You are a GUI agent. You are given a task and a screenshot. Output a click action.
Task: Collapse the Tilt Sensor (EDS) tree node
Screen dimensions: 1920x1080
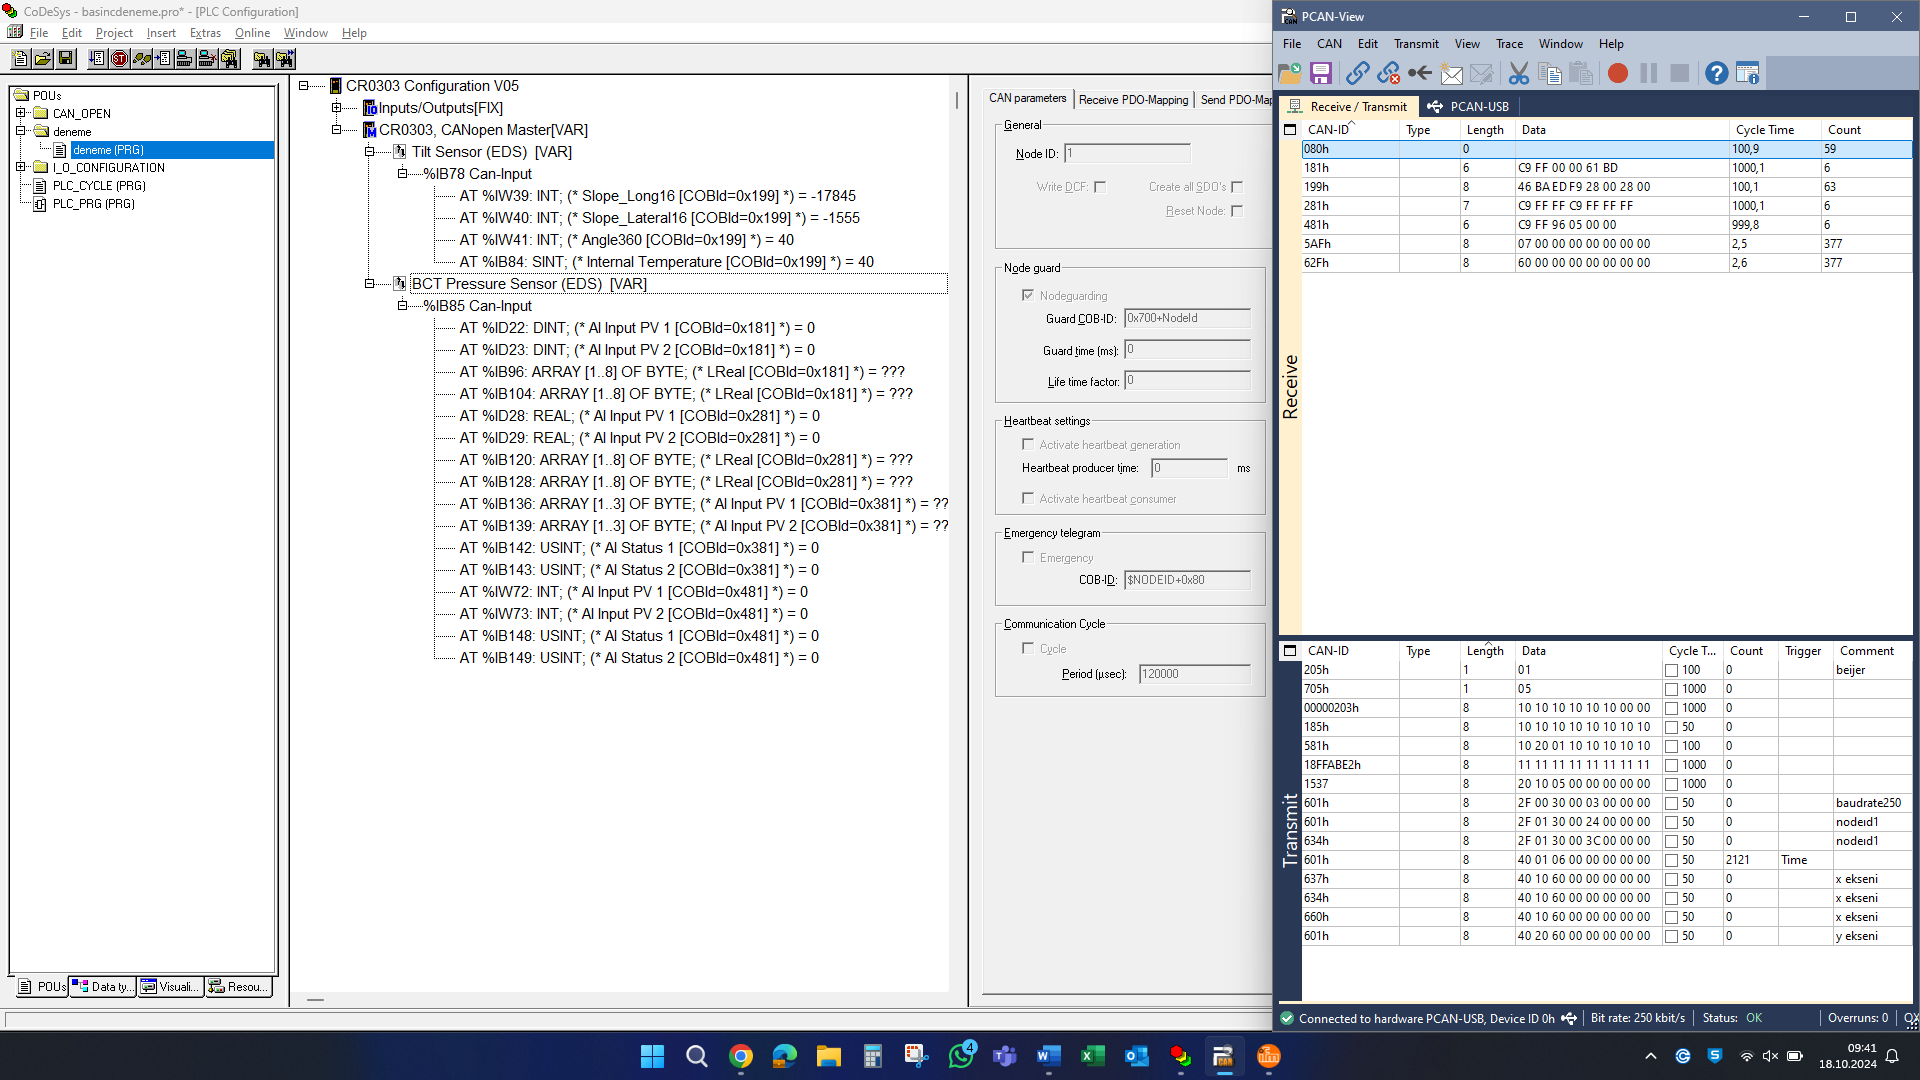pyautogui.click(x=369, y=152)
